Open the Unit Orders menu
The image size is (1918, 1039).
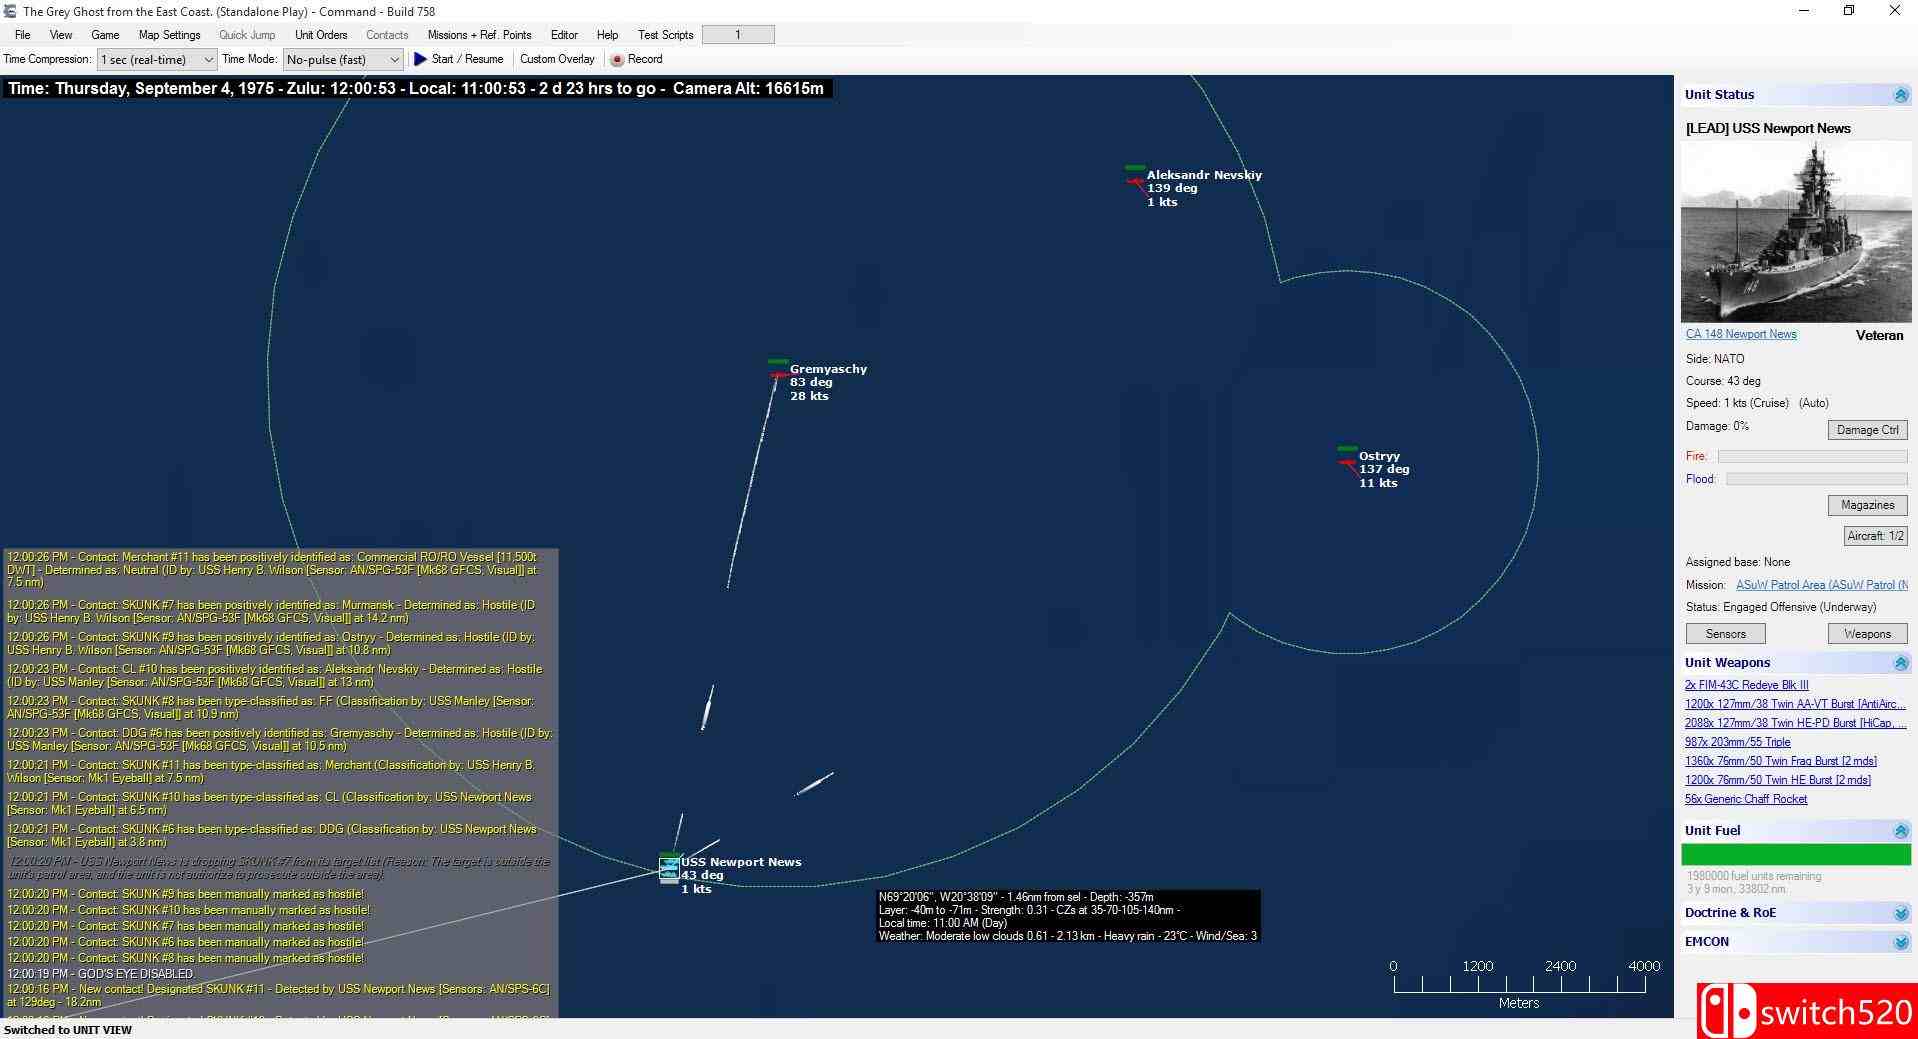(321, 35)
